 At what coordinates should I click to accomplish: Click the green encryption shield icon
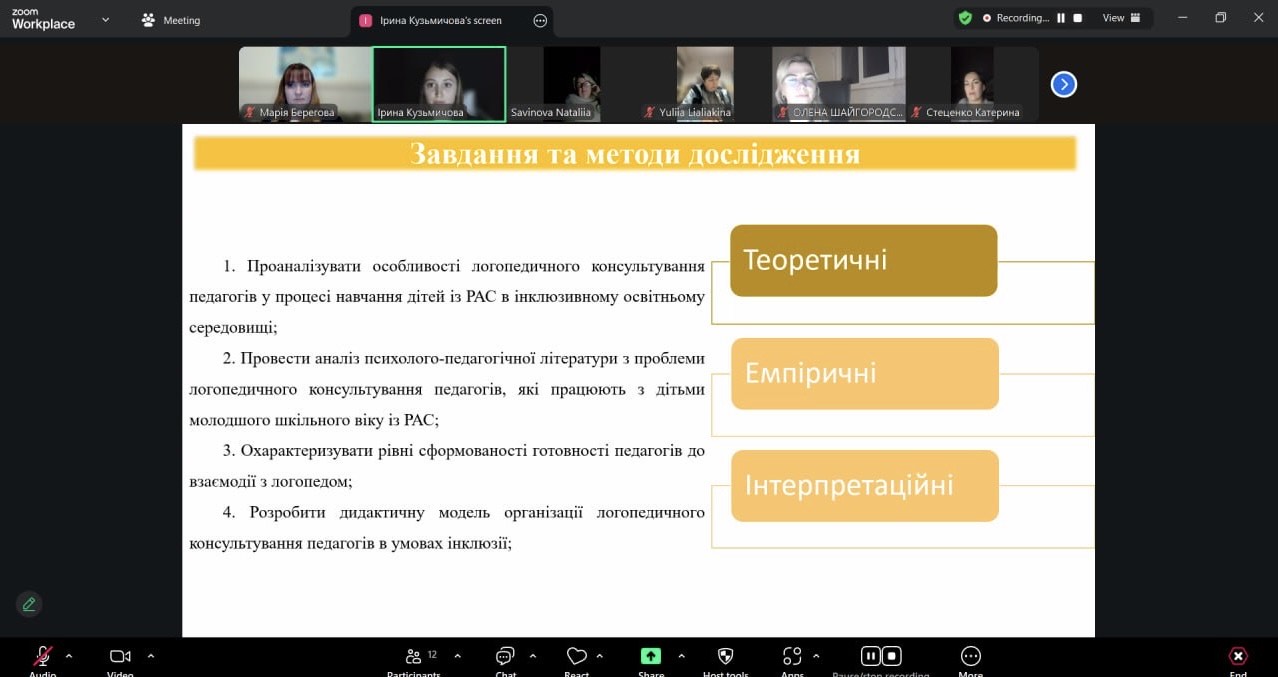click(965, 18)
